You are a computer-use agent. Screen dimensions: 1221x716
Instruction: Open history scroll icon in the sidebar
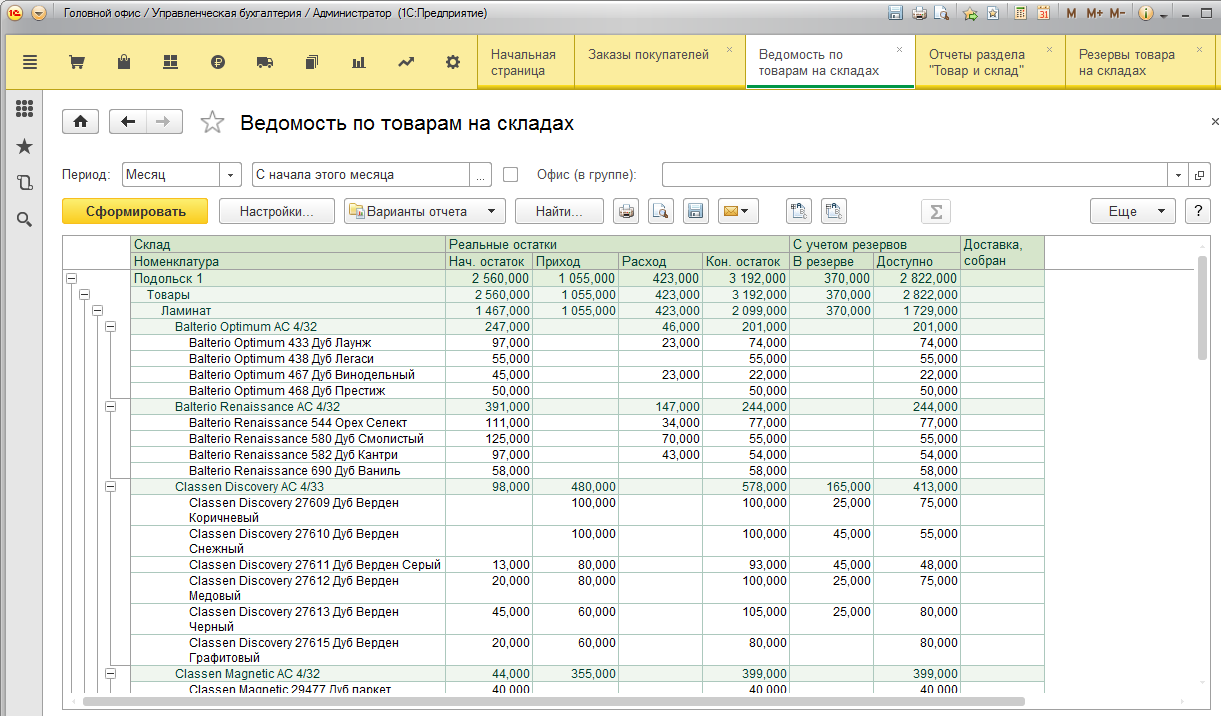coord(25,182)
